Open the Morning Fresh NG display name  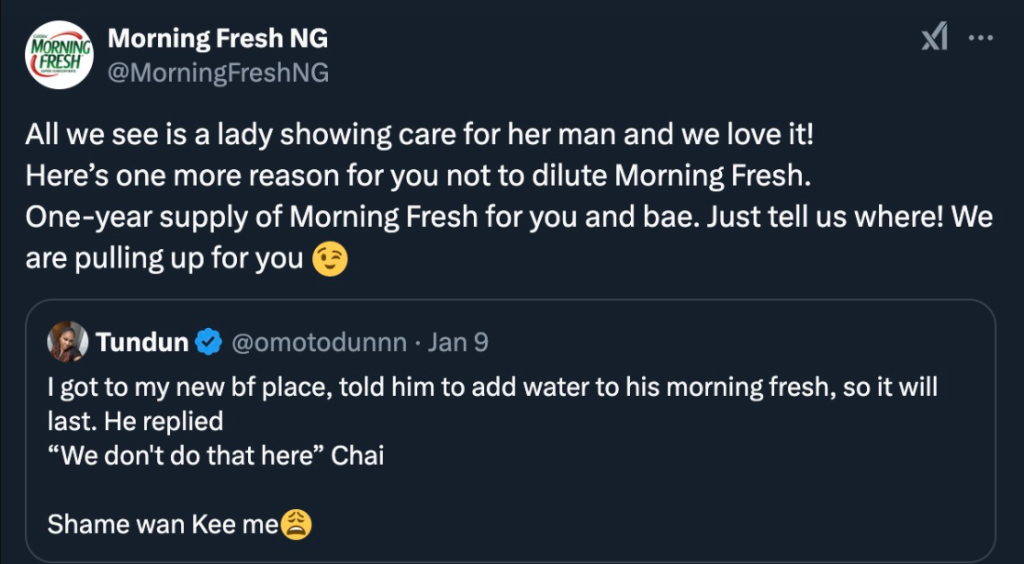tap(217, 39)
